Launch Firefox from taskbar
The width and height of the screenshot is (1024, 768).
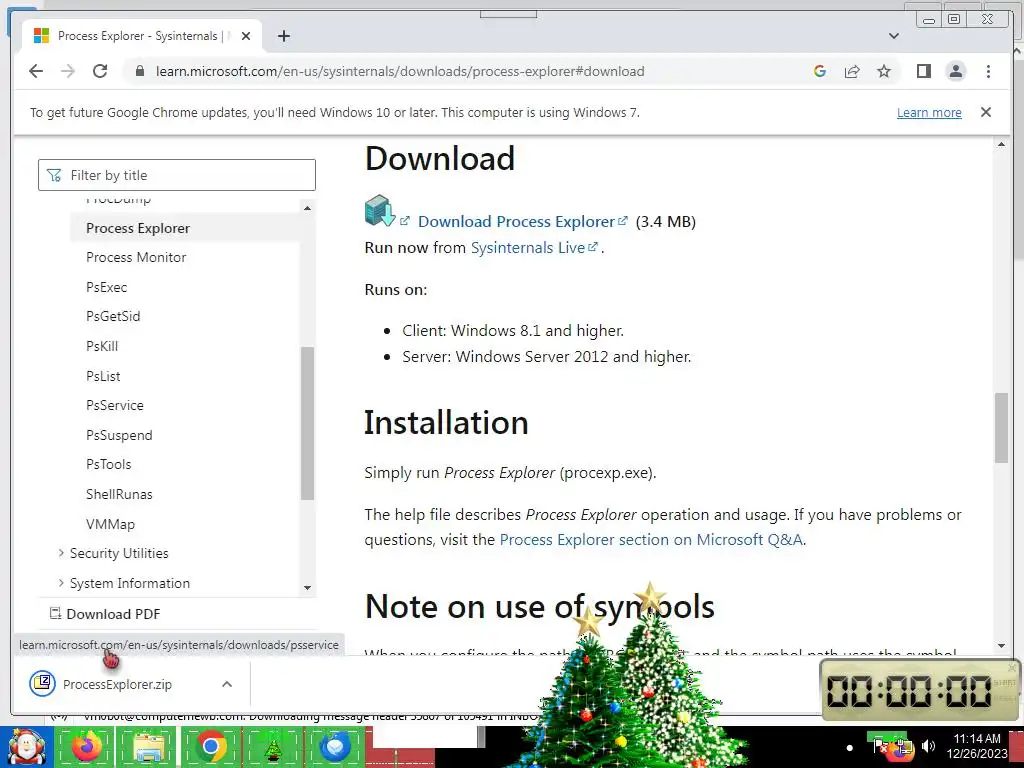pos(86,746)
